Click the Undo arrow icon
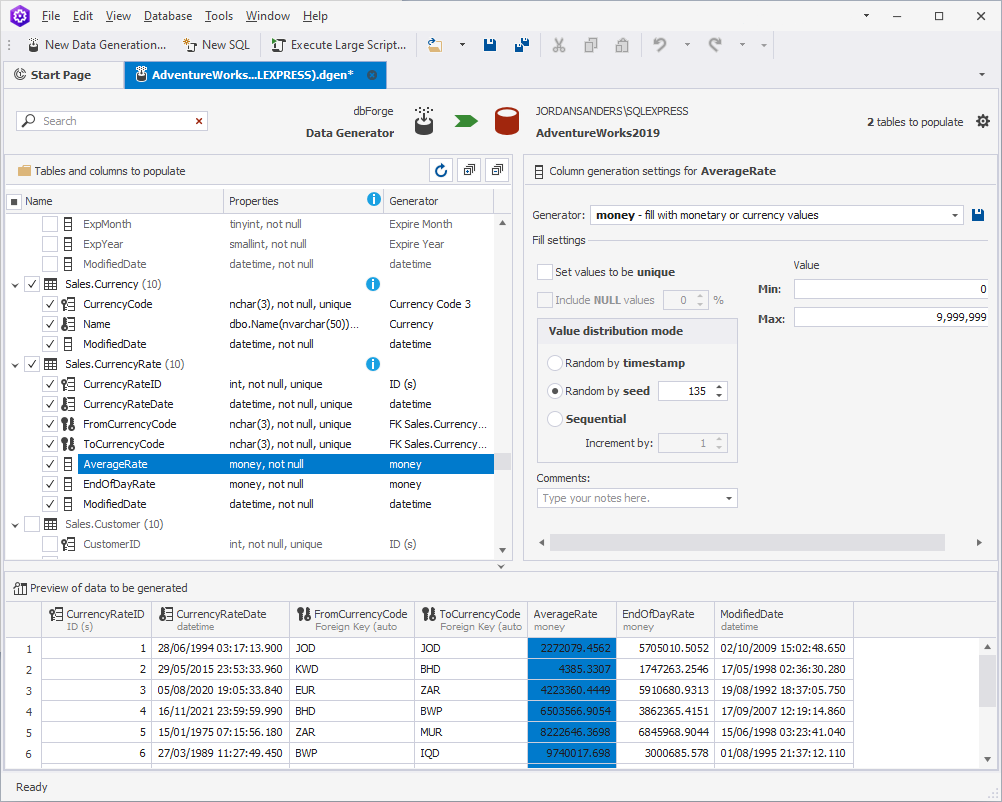The width and height of the screenshot is (1002, 802). pyautogui.click(x=659, y=45)
